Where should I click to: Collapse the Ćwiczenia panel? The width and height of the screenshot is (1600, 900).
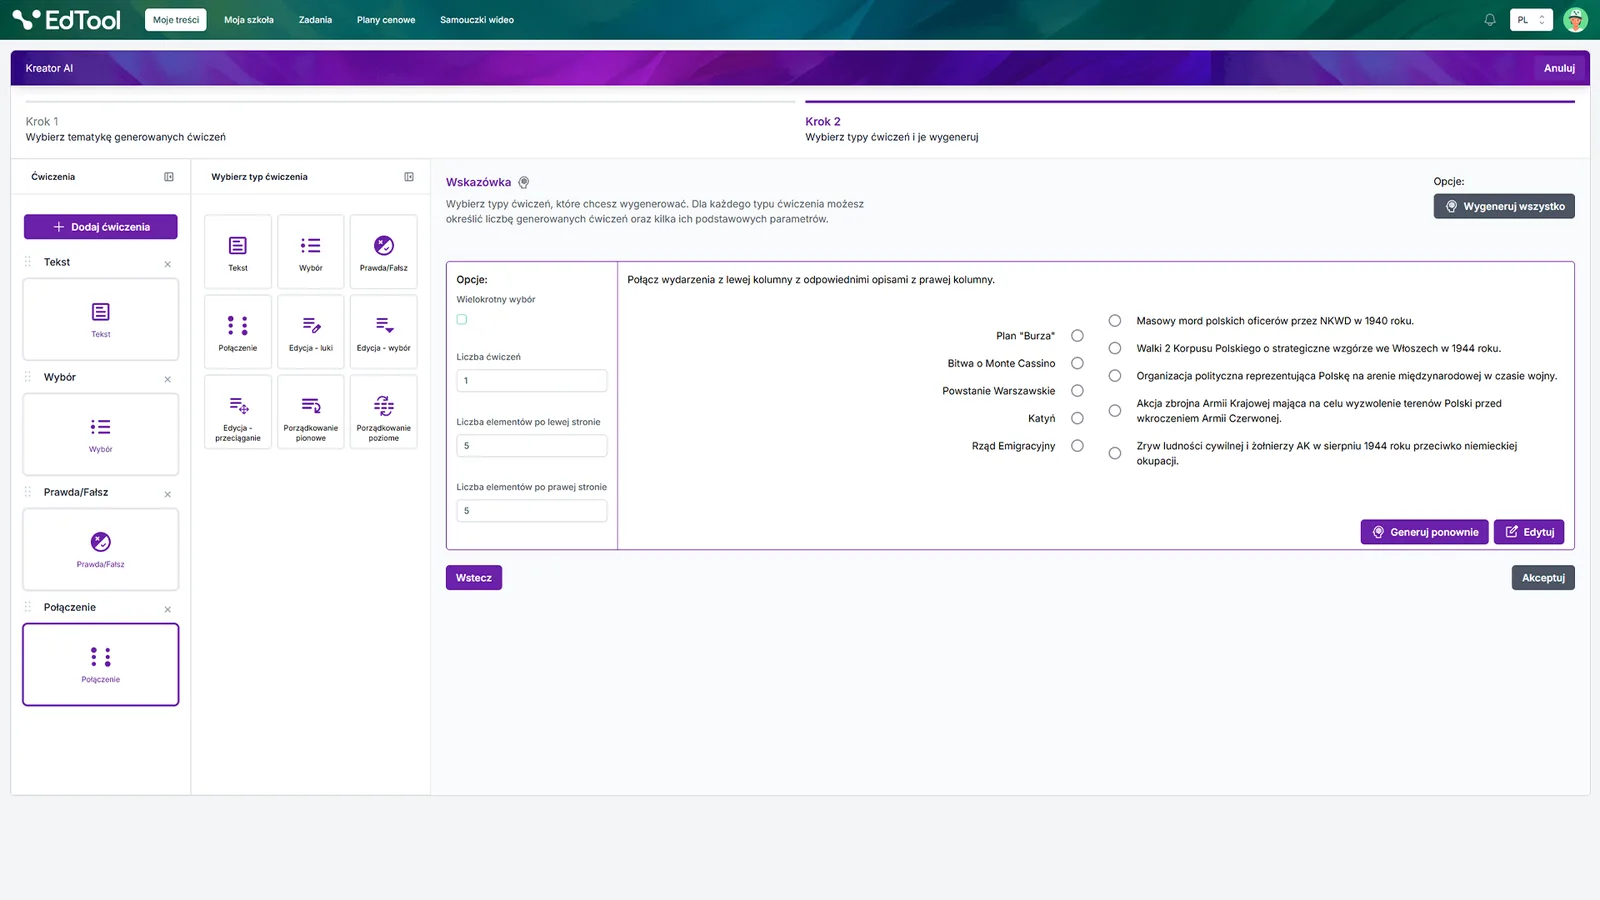tap(169, 177)
